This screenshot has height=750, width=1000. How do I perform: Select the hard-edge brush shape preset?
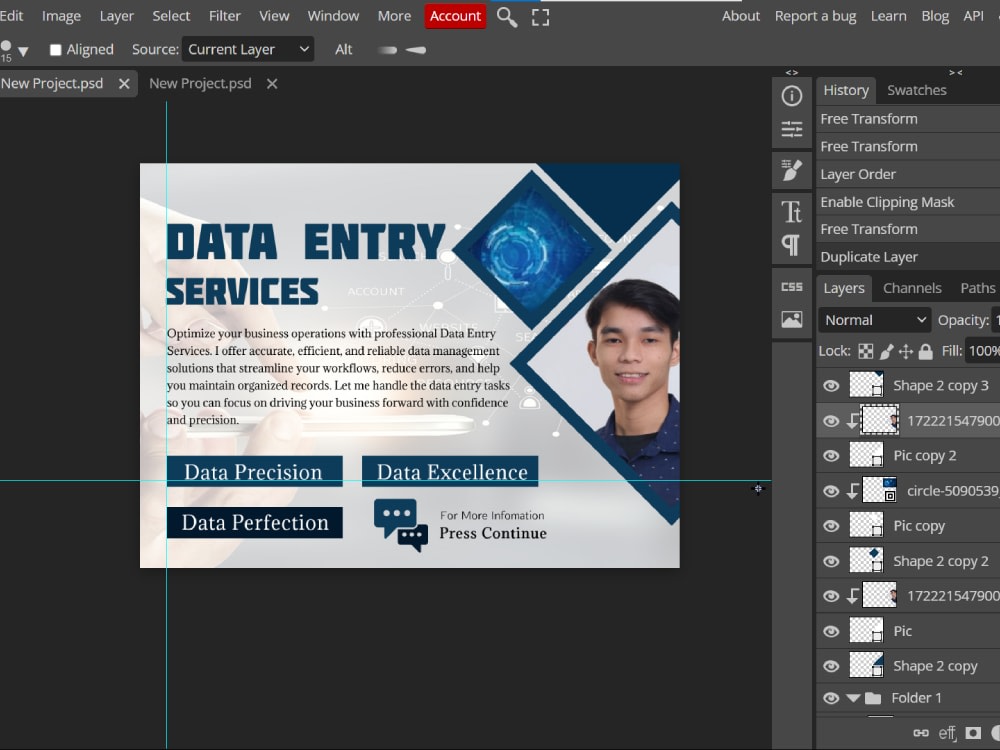tap(387, 50)
